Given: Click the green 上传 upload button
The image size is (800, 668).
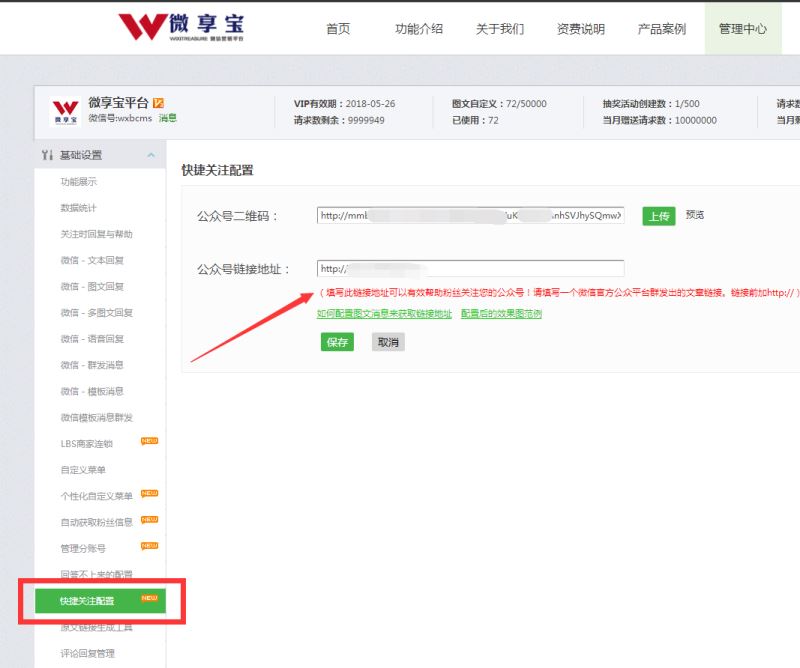Looking at the screenshot, I should 658,215.
